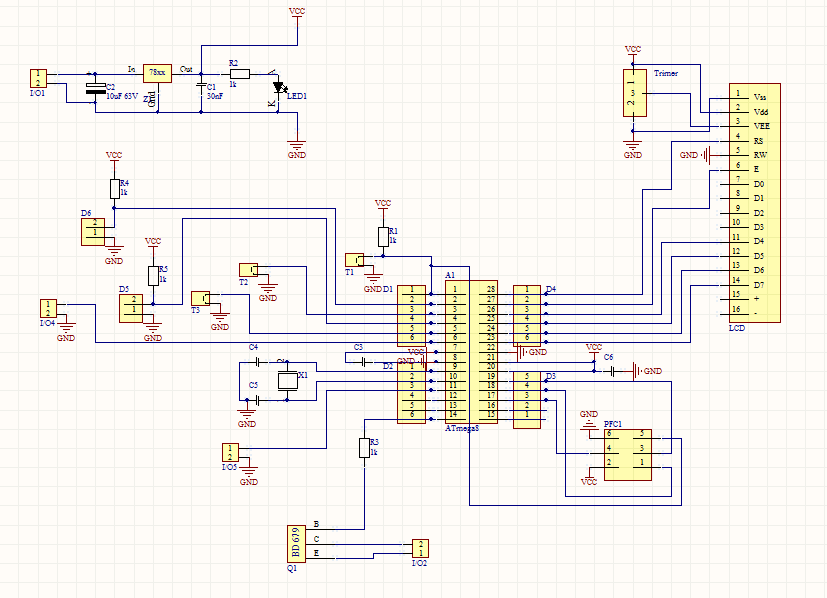Select the X1 crystal oscillator symbol
This screenshot has width=827, height=598.
point(287,381)
